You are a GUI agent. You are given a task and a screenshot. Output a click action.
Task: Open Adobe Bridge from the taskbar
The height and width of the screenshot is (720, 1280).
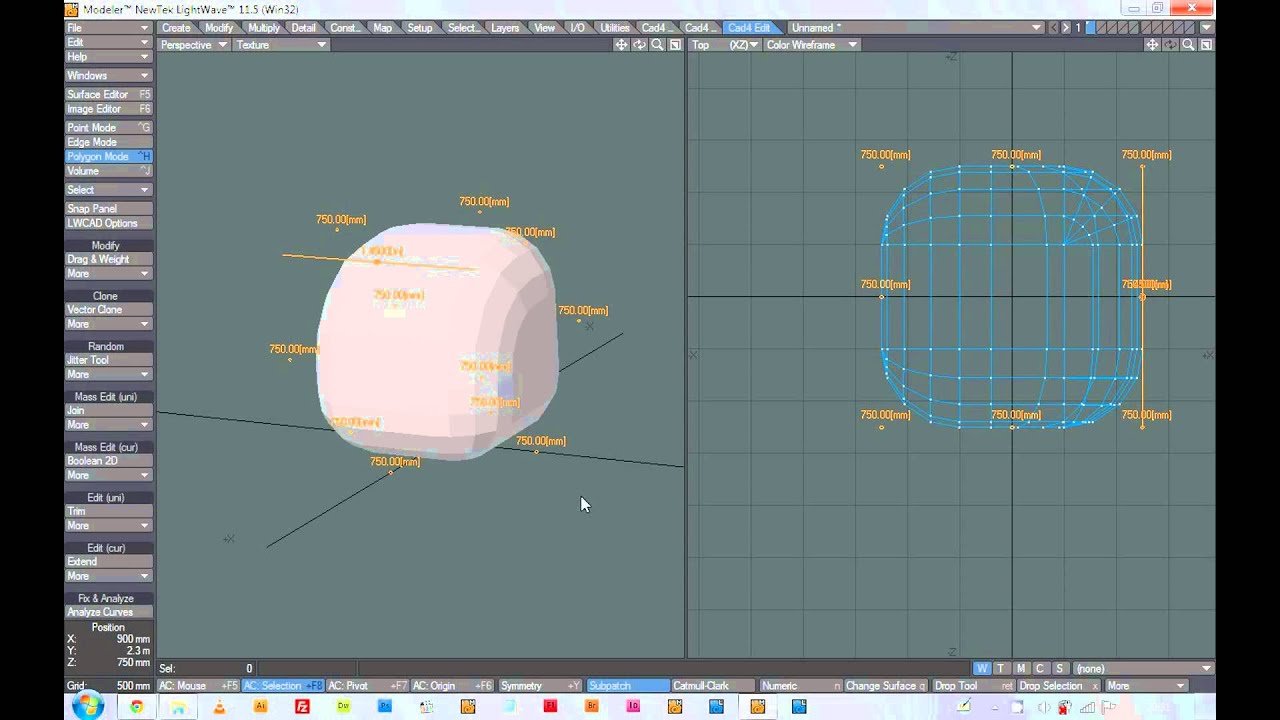pyautogui.click(x=592, y=707)
